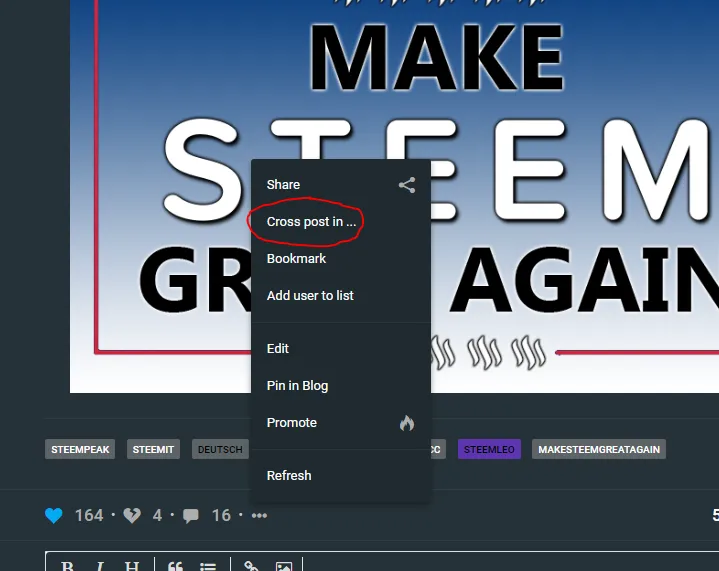719x571 pixels.
Task: Insert a heading with the H button
Action: [x=132, y=566]
